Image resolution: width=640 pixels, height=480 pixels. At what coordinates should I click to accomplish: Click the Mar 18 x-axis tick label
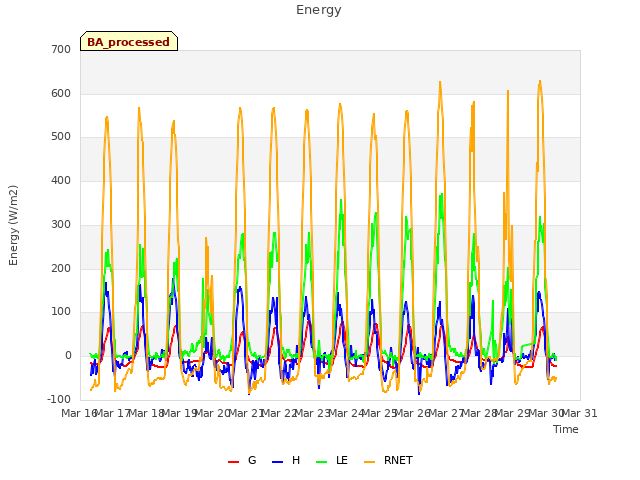(147, 413)
